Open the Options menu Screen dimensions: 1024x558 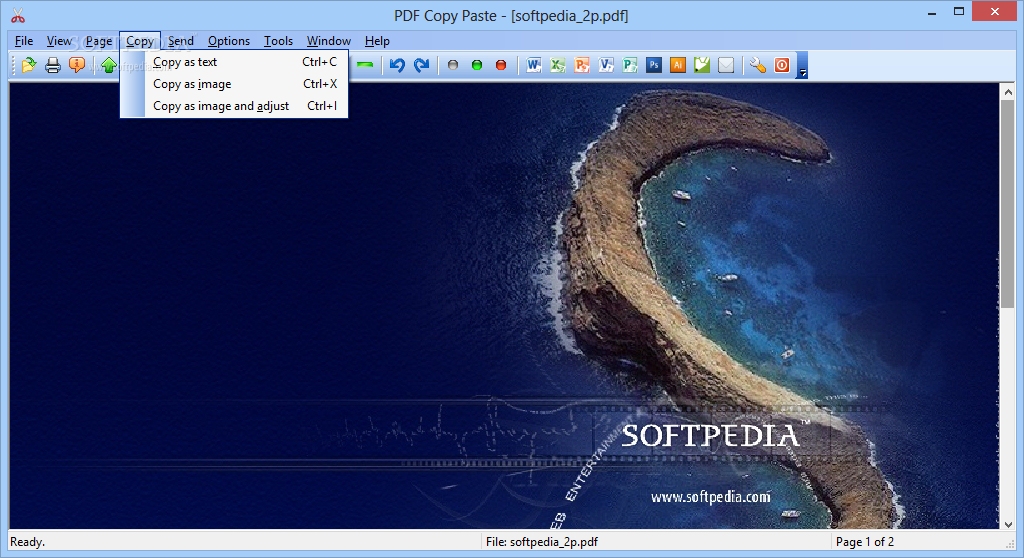229,41
